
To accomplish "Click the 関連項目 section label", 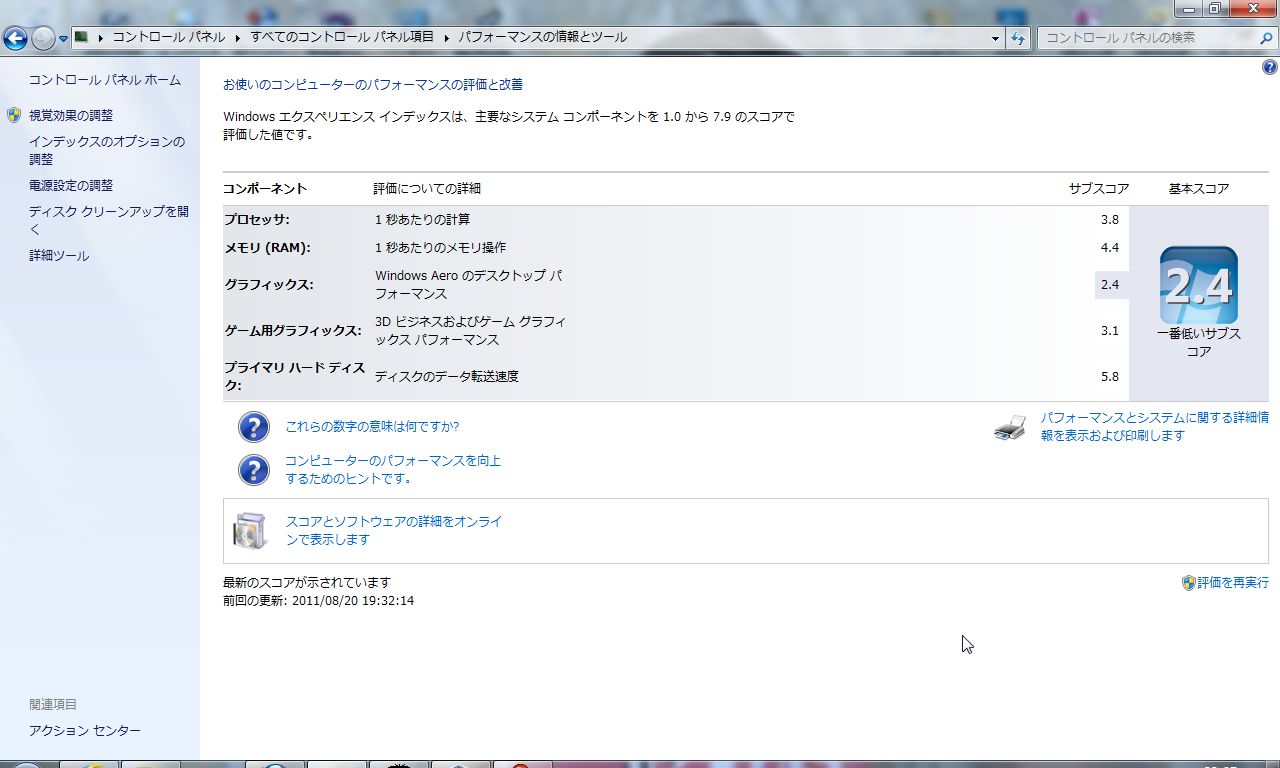I will pos(53,705).
